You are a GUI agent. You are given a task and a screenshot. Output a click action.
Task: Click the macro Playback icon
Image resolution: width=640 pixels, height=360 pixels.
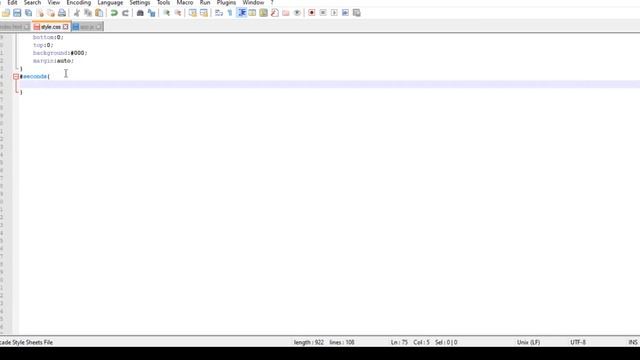click(334, 13)
